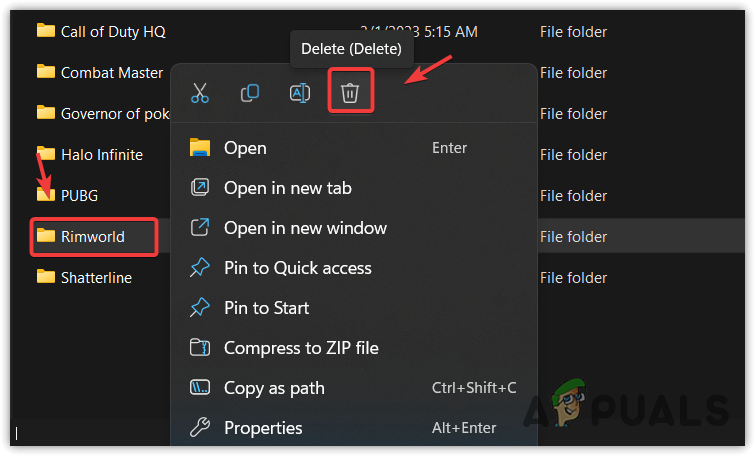Pin folder to Quick access
Screen dimensions: 755x456
point(297,268)
